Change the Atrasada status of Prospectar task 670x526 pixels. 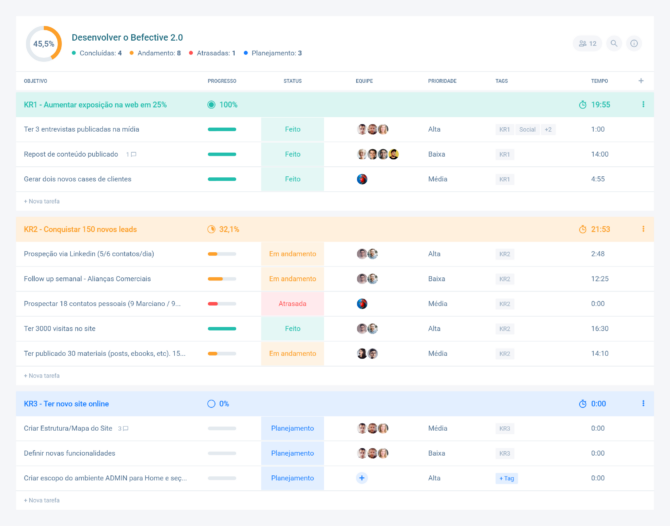(x=292, y=304)
